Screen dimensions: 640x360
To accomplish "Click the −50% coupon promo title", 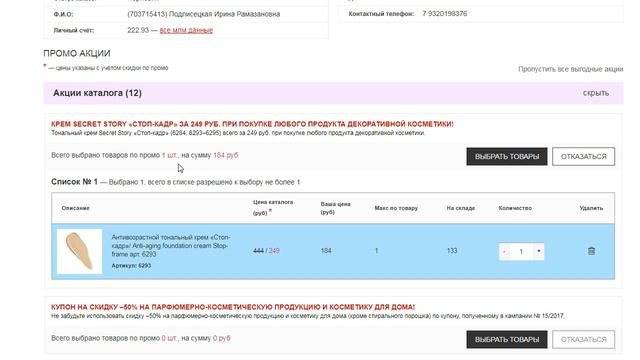I will click(x=233, y=307).
